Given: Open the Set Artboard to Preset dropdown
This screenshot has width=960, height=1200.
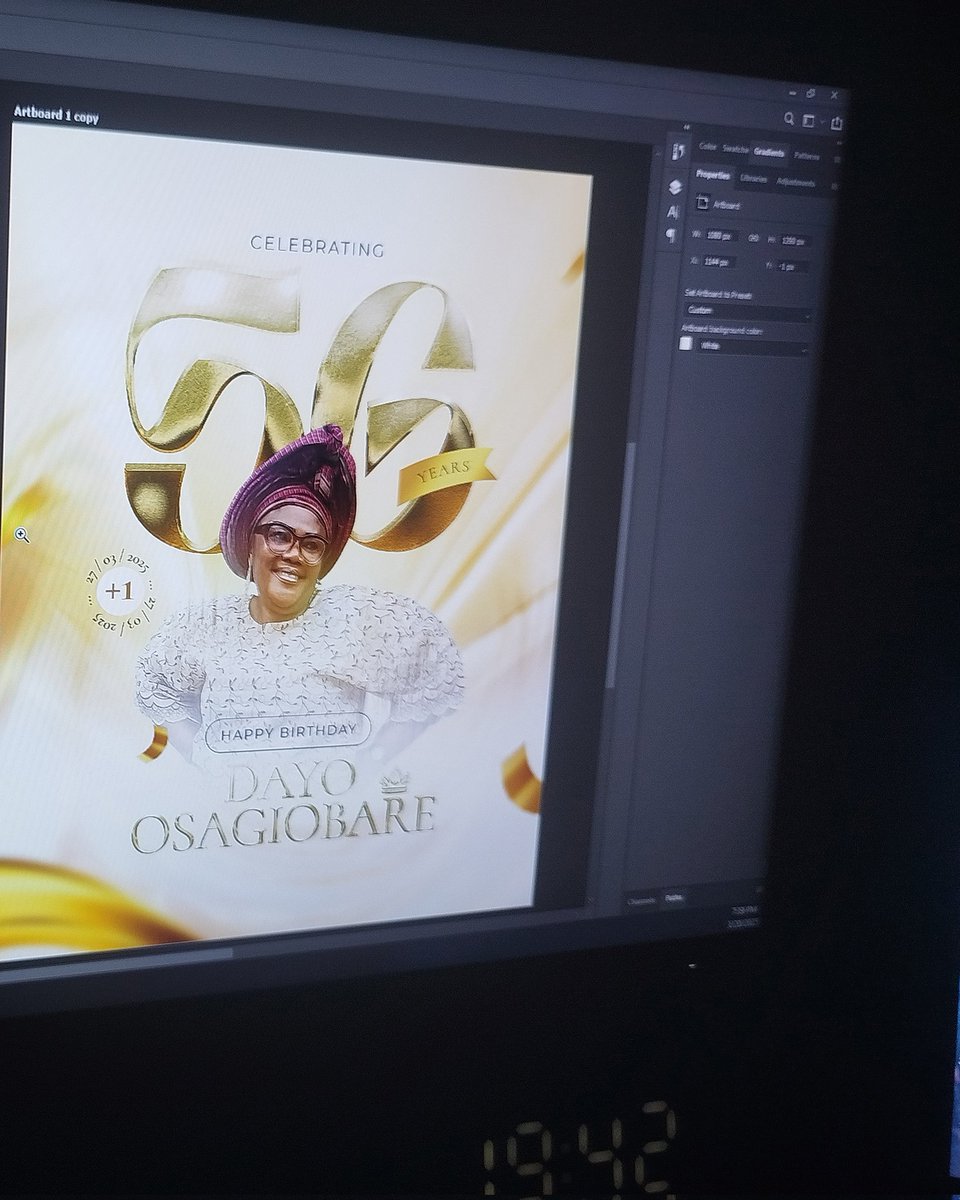Looking at the screenshot, I should click(x=748, y=311).
